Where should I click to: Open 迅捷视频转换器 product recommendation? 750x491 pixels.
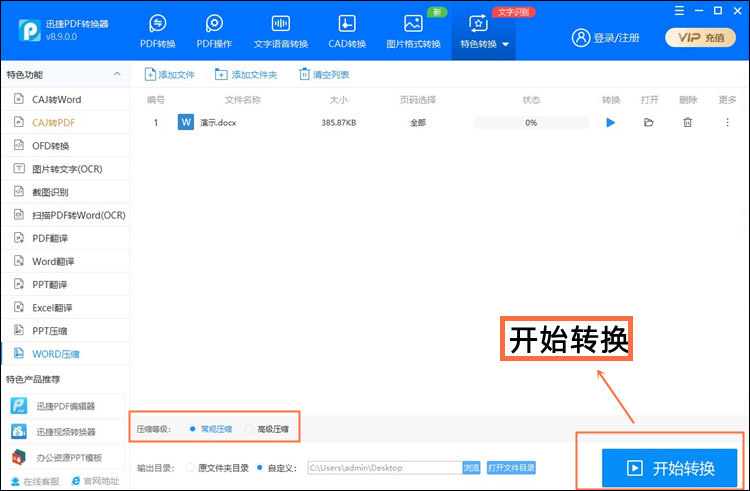tap(66, 432)
